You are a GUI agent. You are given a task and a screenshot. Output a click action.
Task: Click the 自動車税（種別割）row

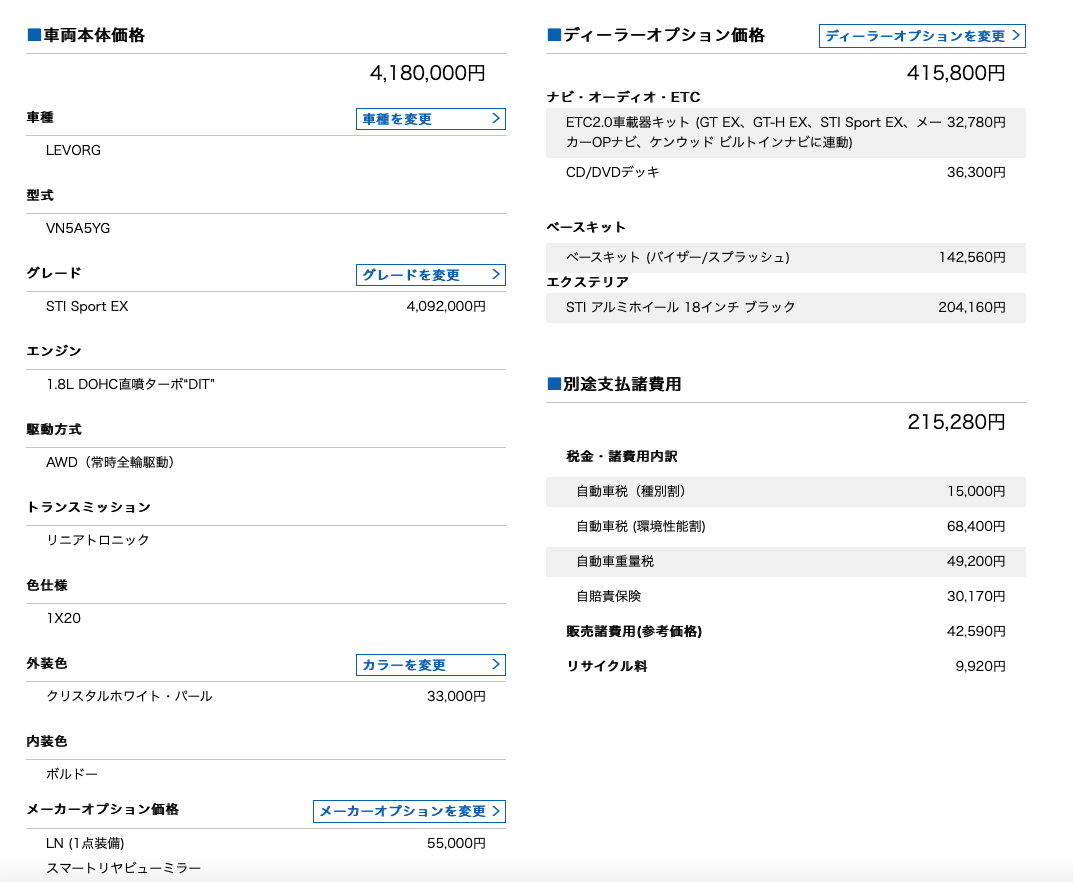pyautogui.click(x=786, y=492)
